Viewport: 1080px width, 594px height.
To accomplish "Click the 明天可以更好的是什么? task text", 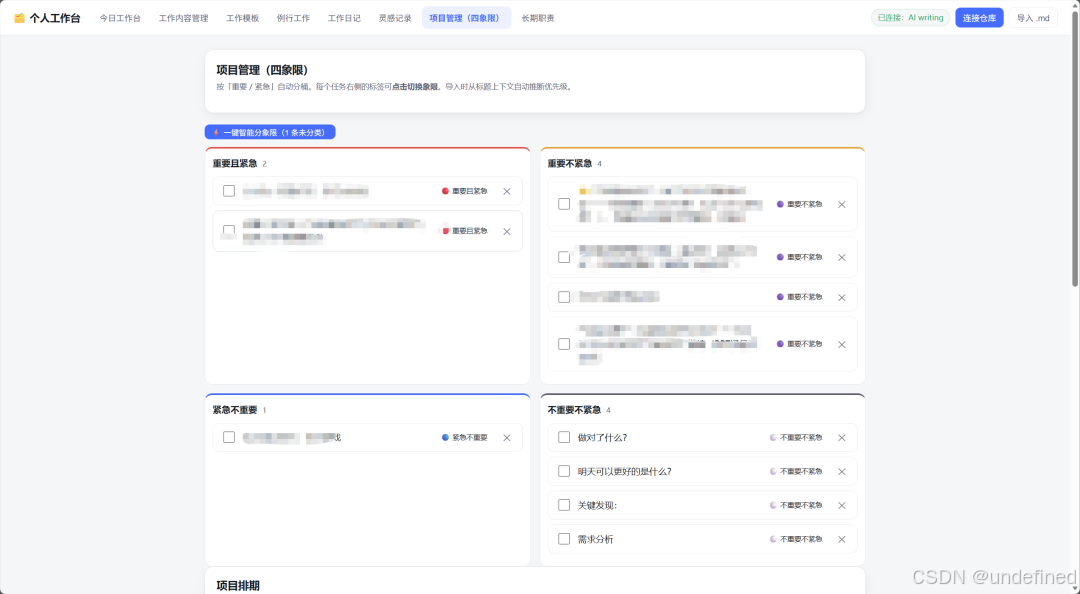I will [x=625, y=471].
